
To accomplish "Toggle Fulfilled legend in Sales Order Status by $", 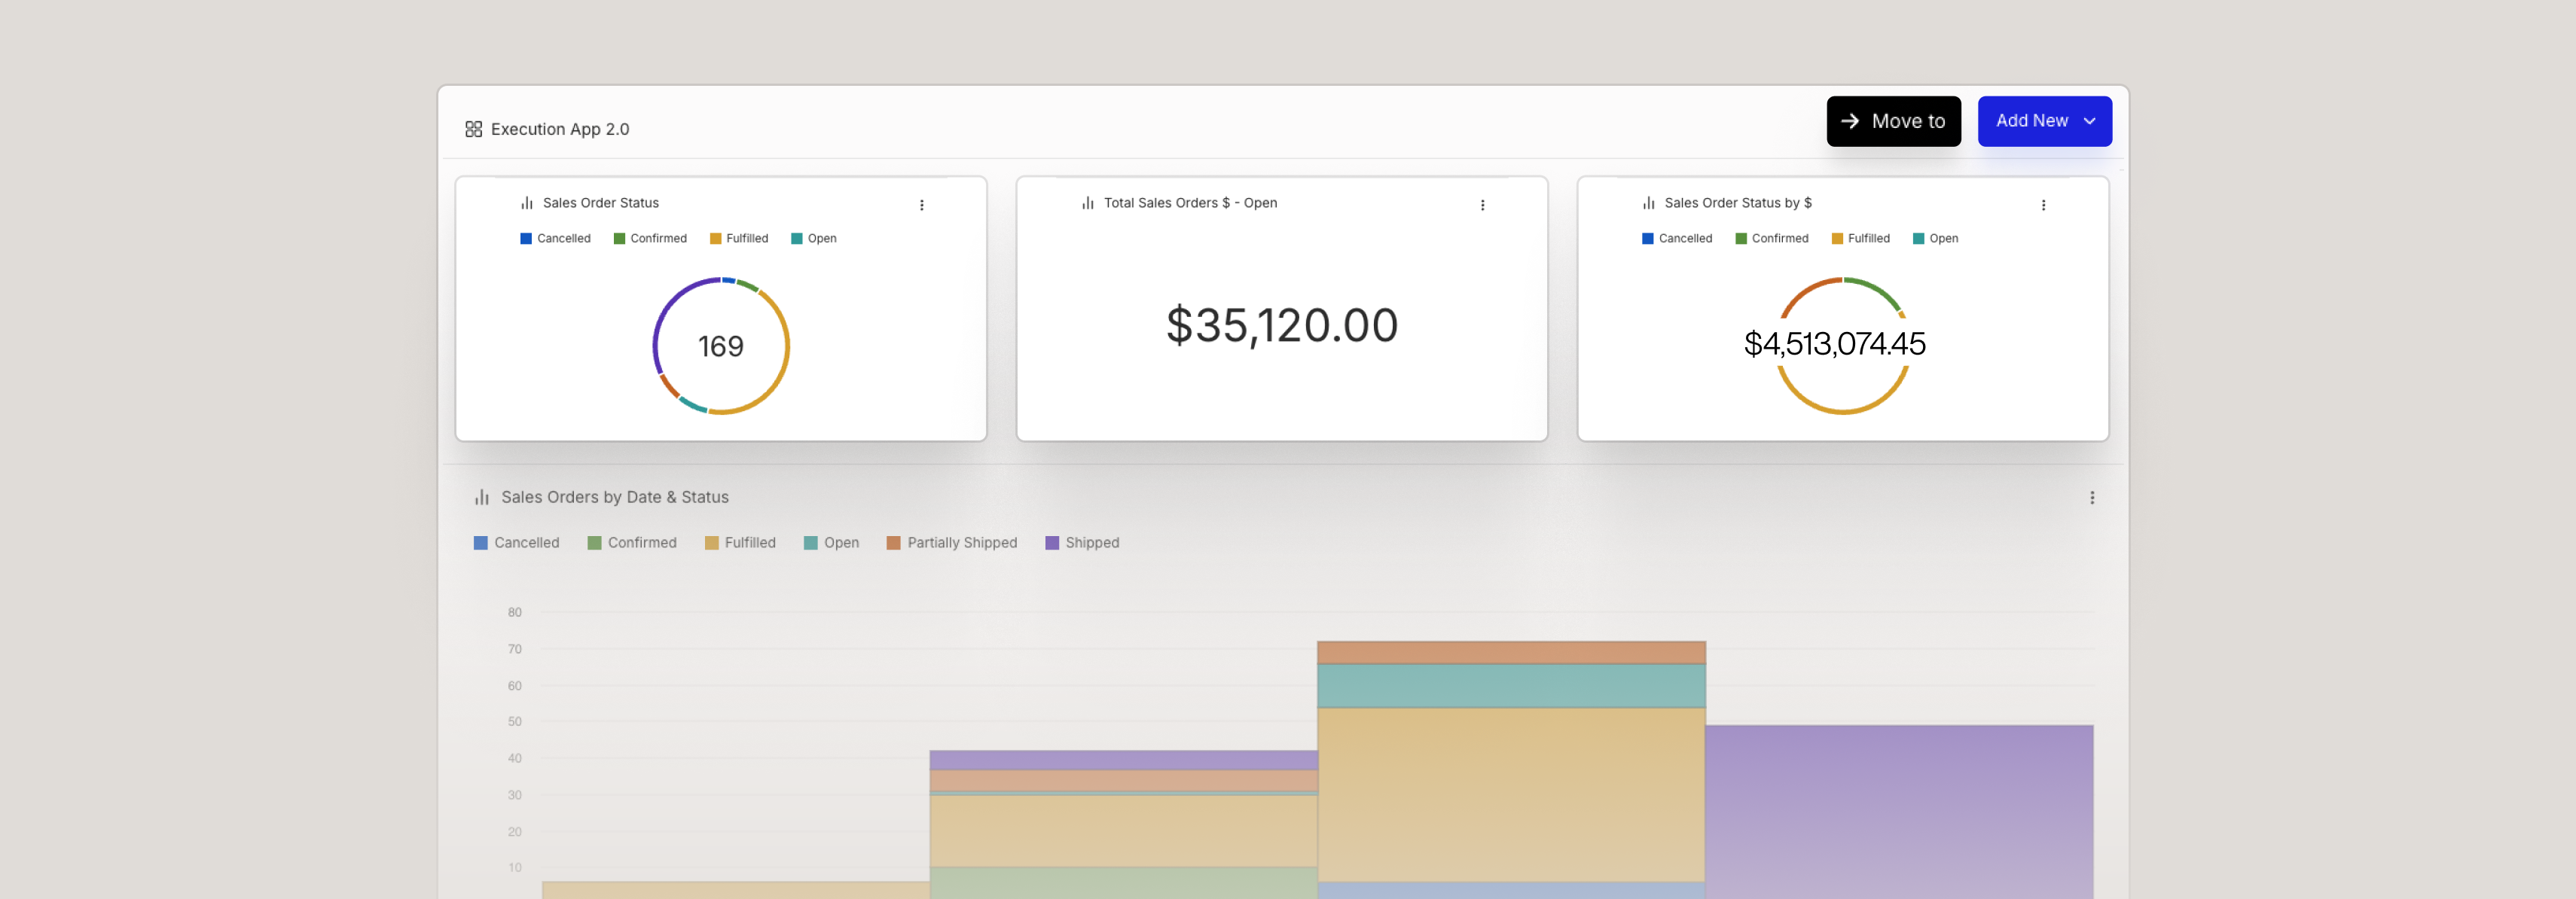I will pyautogui.click(x=1861, y=238).
